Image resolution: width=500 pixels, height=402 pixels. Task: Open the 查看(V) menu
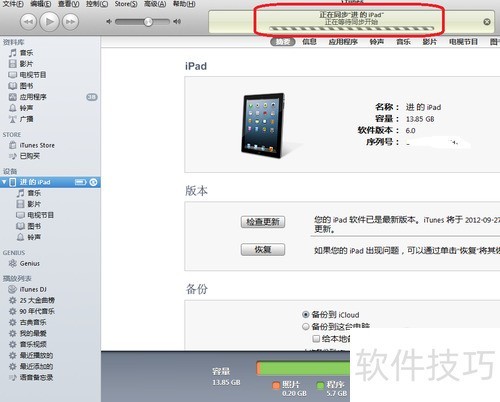(x=68, y=4)
